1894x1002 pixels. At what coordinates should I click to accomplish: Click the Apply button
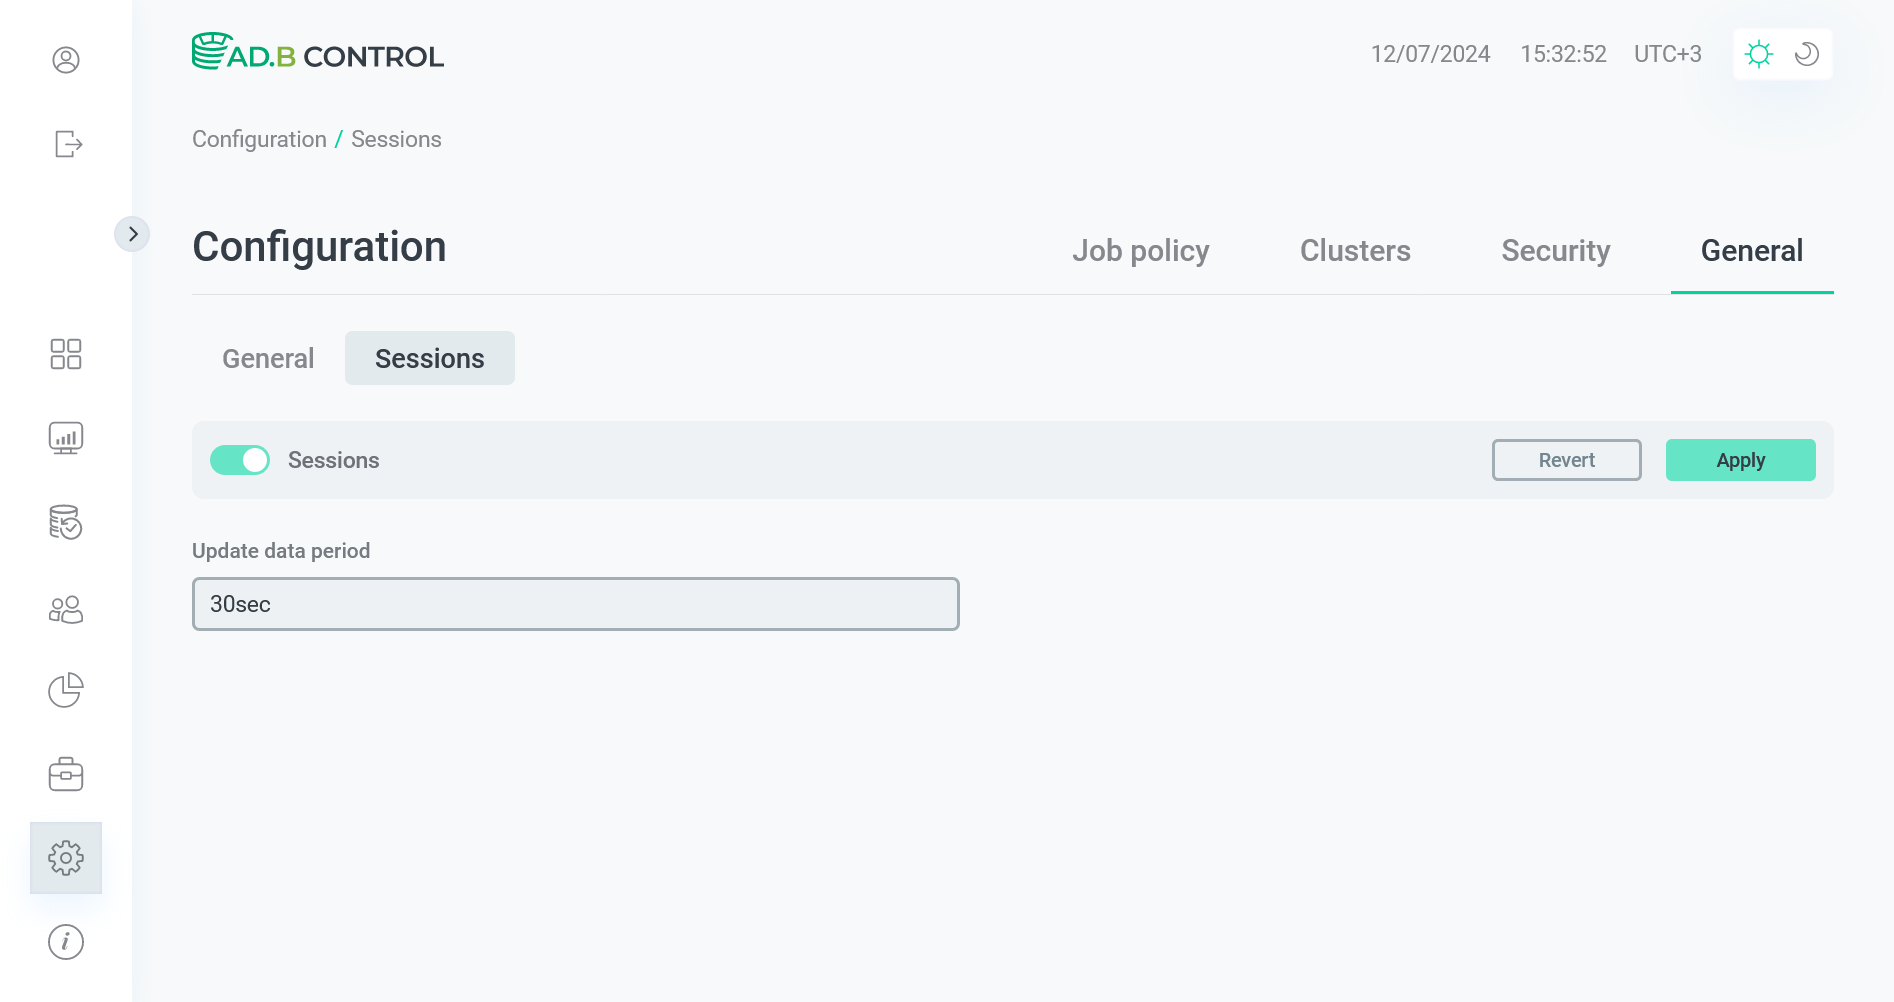(x=1740, y=460)
